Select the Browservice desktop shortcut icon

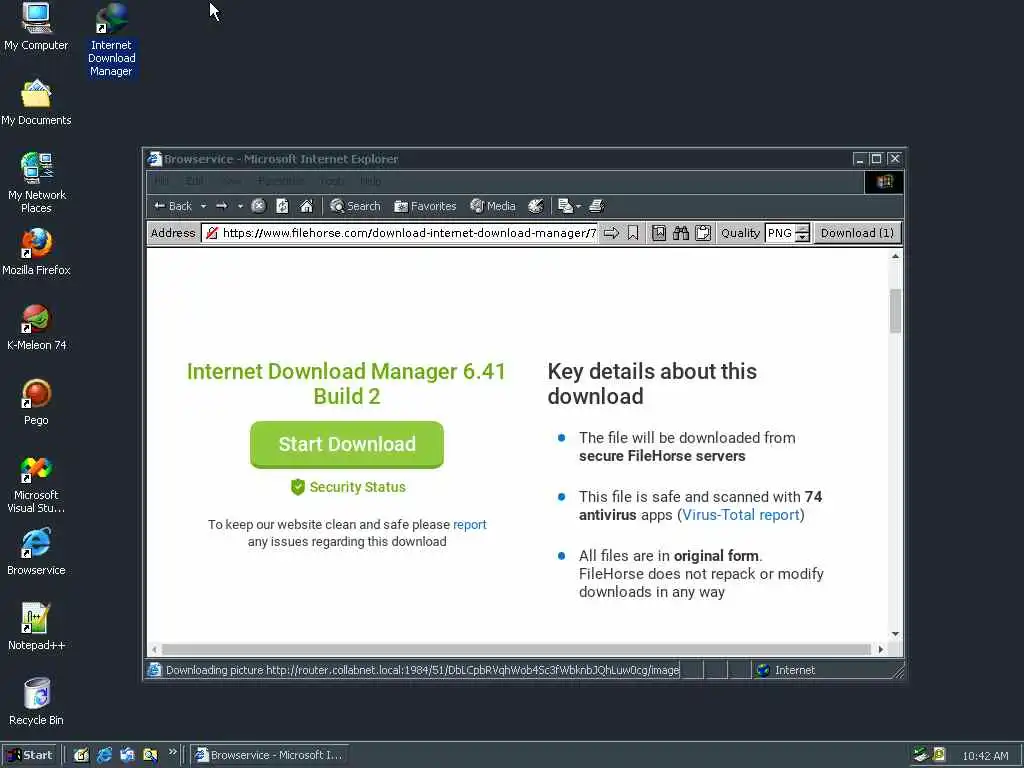pyautogui.click(x=36, y=552)
